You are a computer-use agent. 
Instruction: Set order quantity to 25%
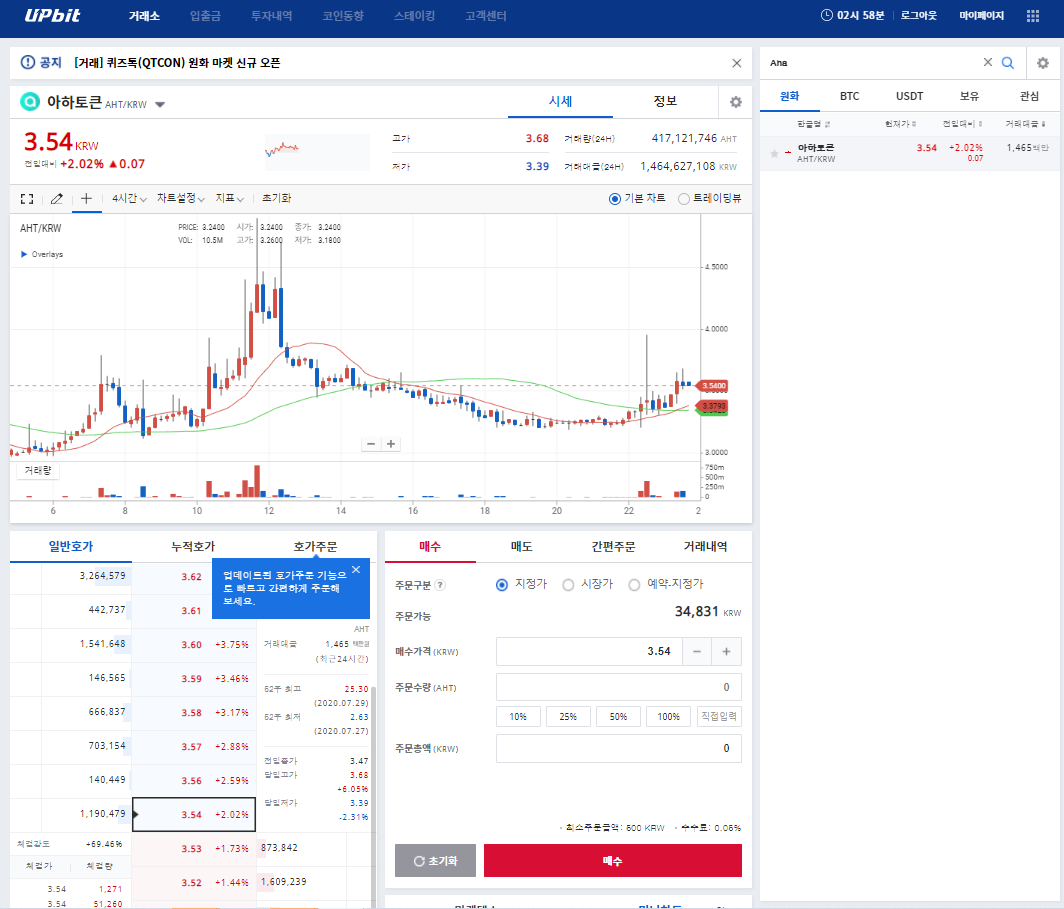[568, 716]
